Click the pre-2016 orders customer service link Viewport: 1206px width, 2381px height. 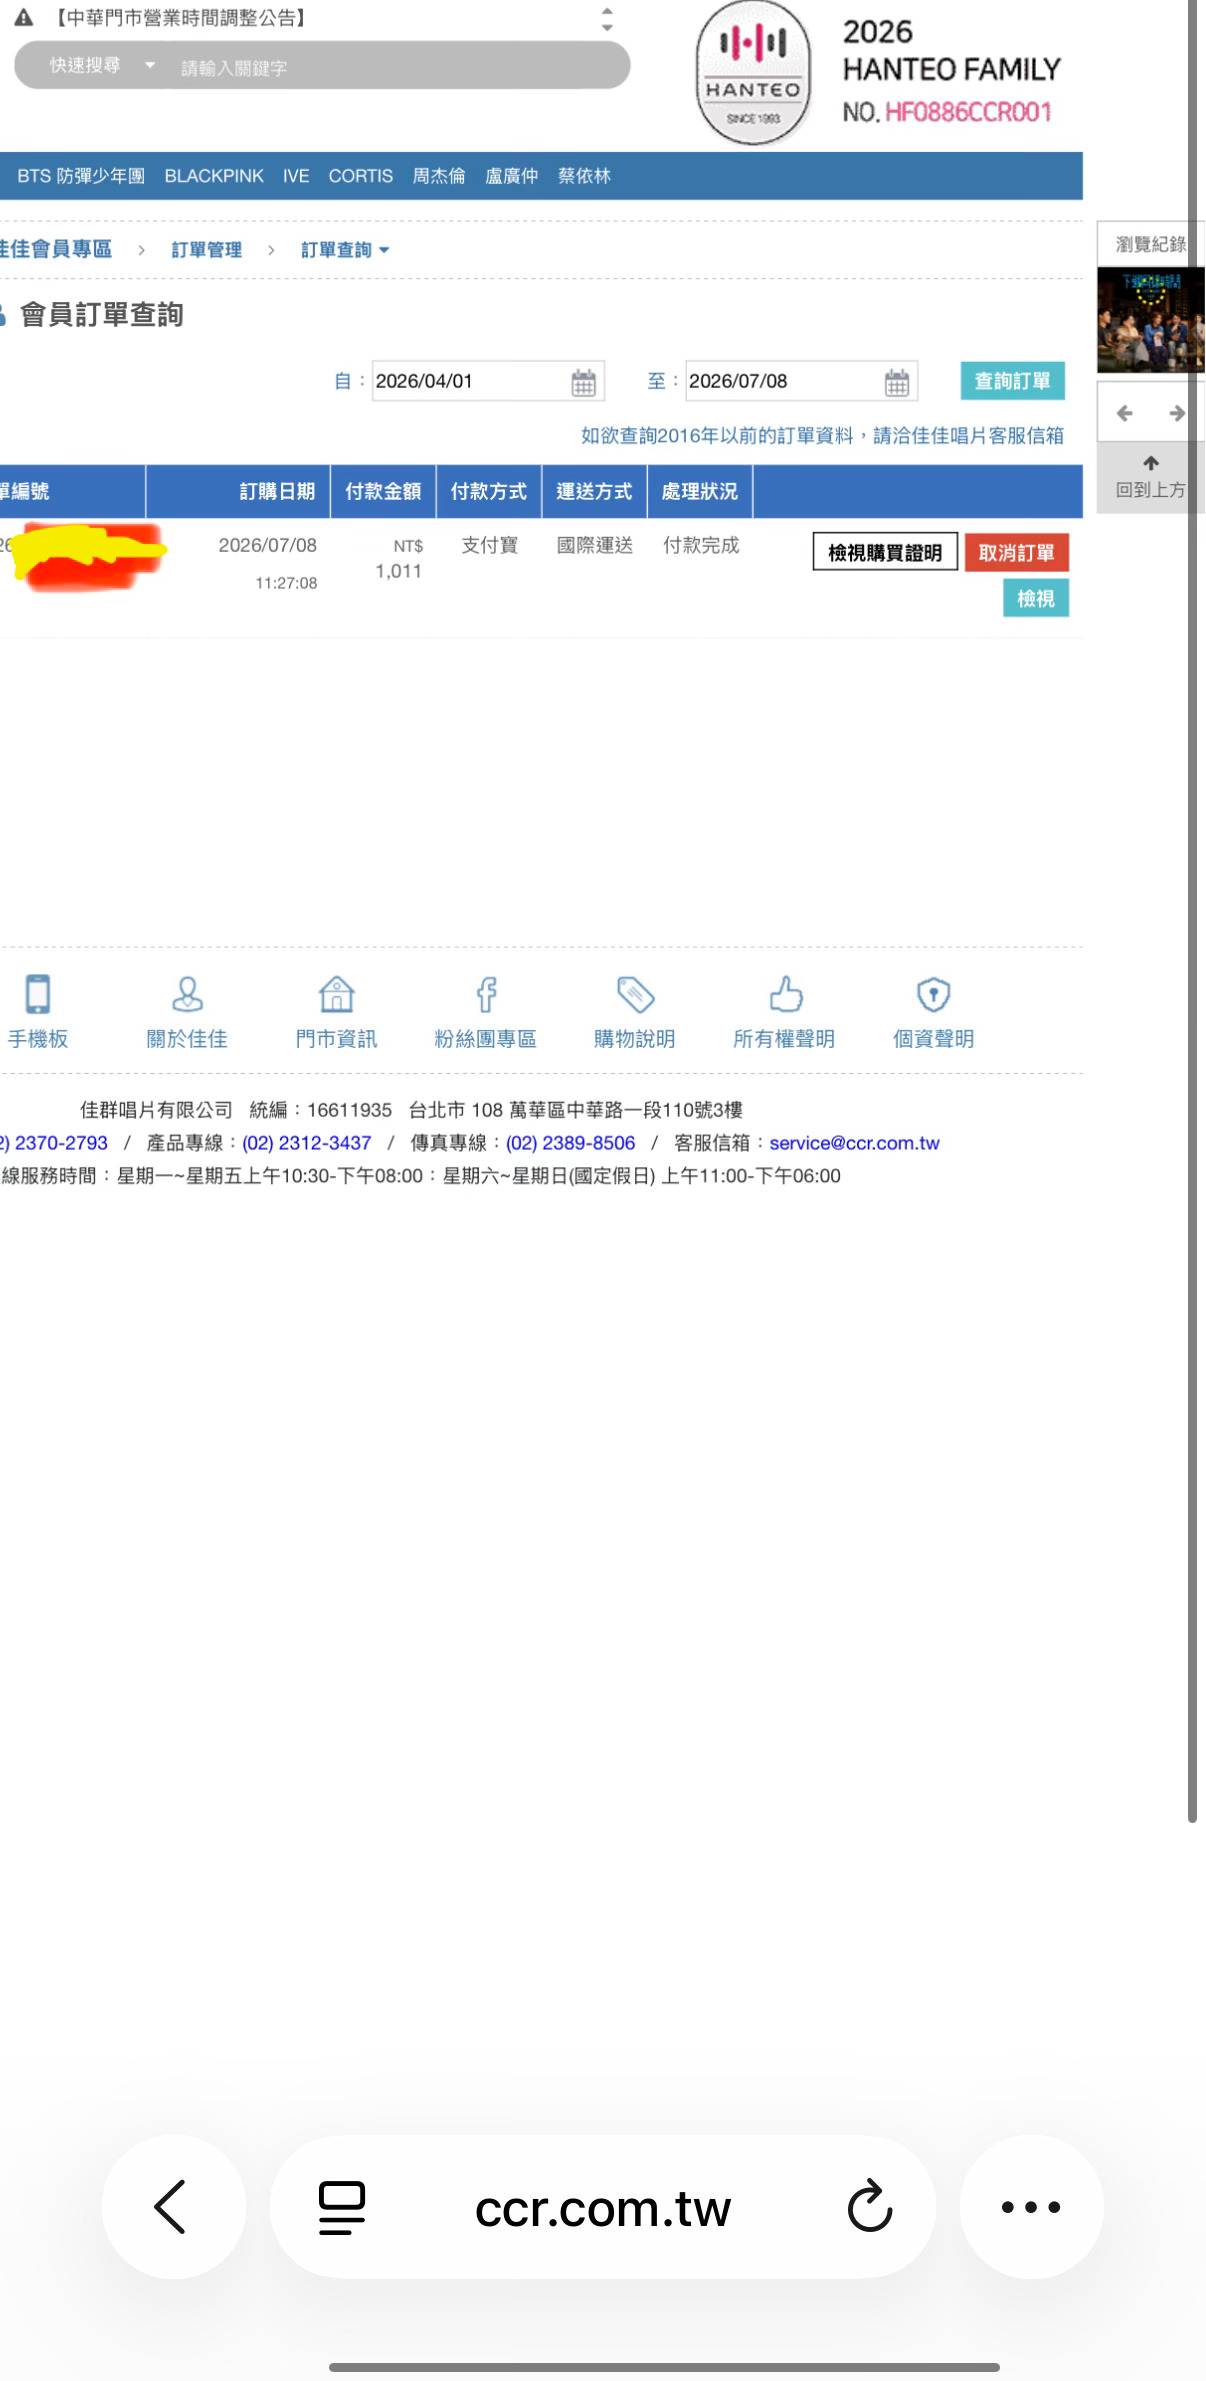[x=822, y=436]
